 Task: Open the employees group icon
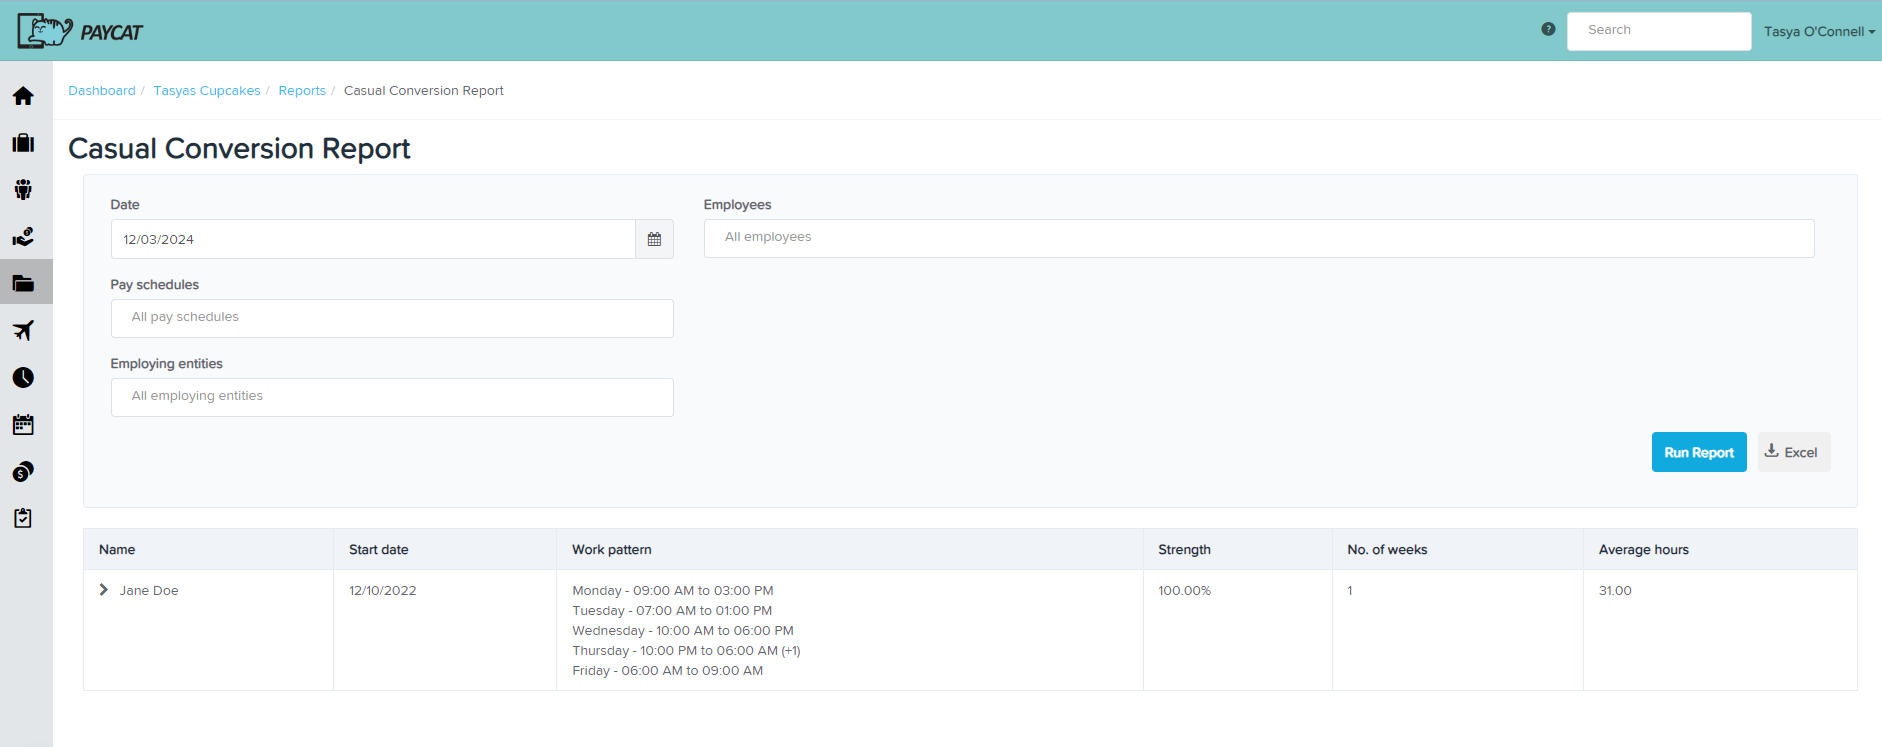point(23,190)
